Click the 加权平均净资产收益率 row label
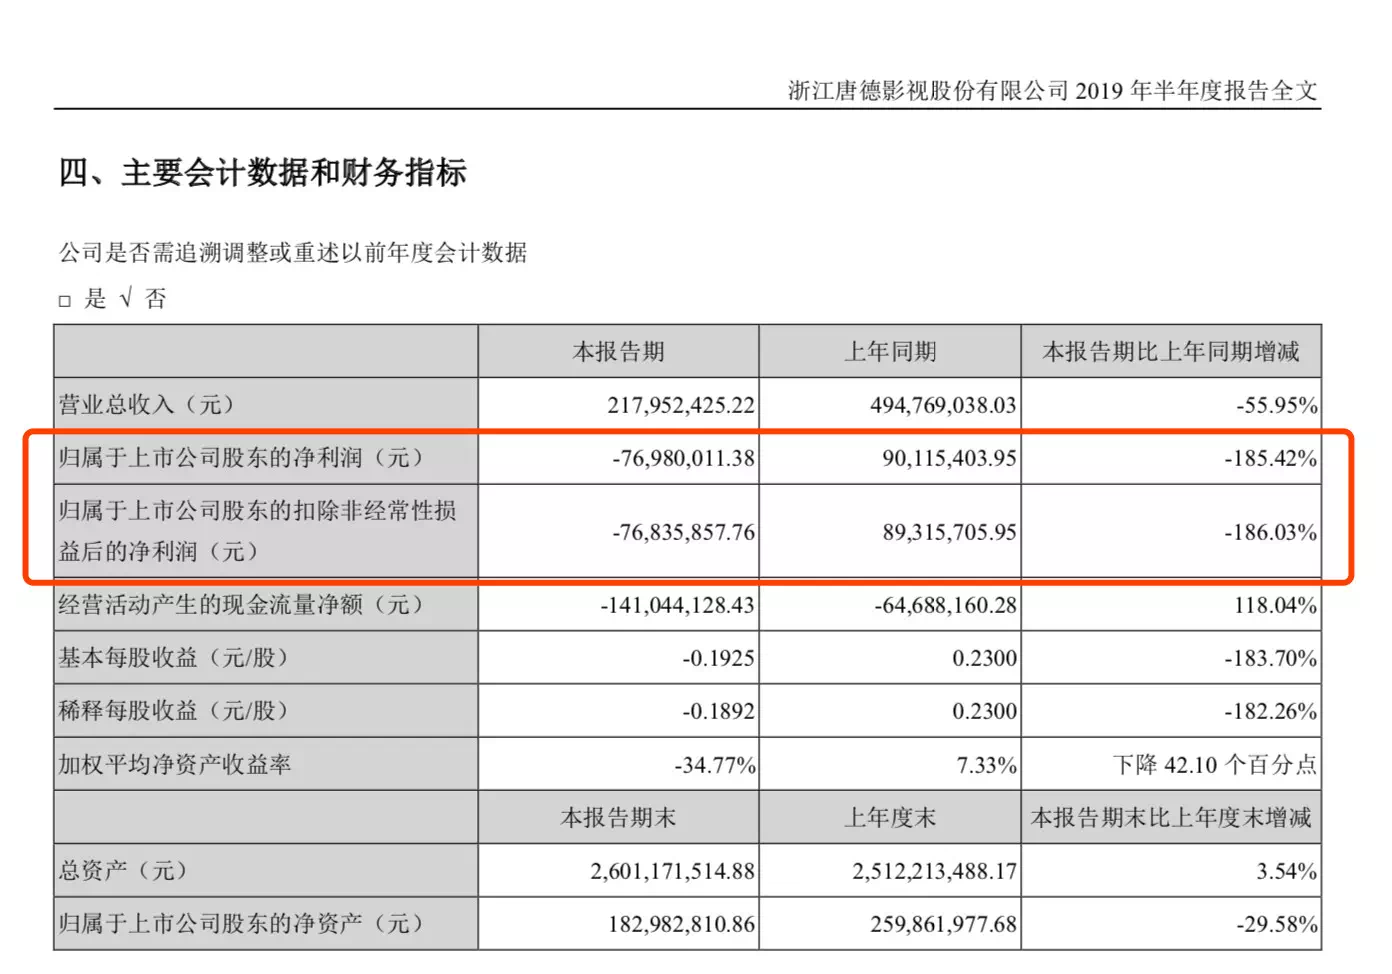The height and width of the screenshot is (974, 1392). click(x=175, y=765)
